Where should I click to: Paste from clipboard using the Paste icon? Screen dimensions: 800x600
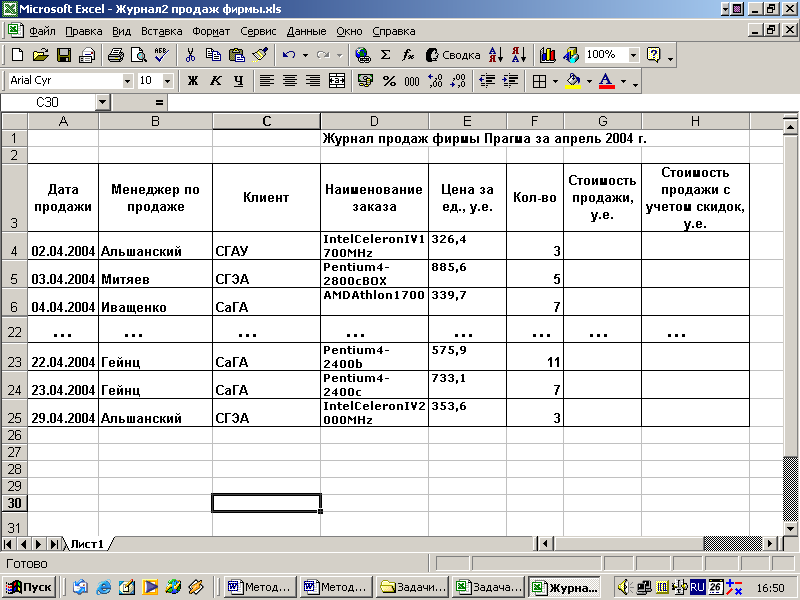tap(237, 55)
